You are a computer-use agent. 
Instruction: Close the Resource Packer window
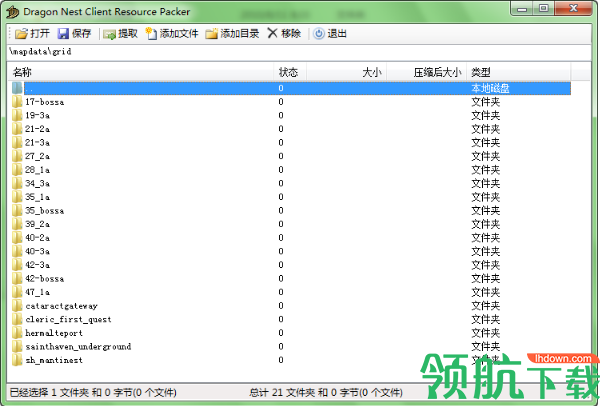coord(573,9)
